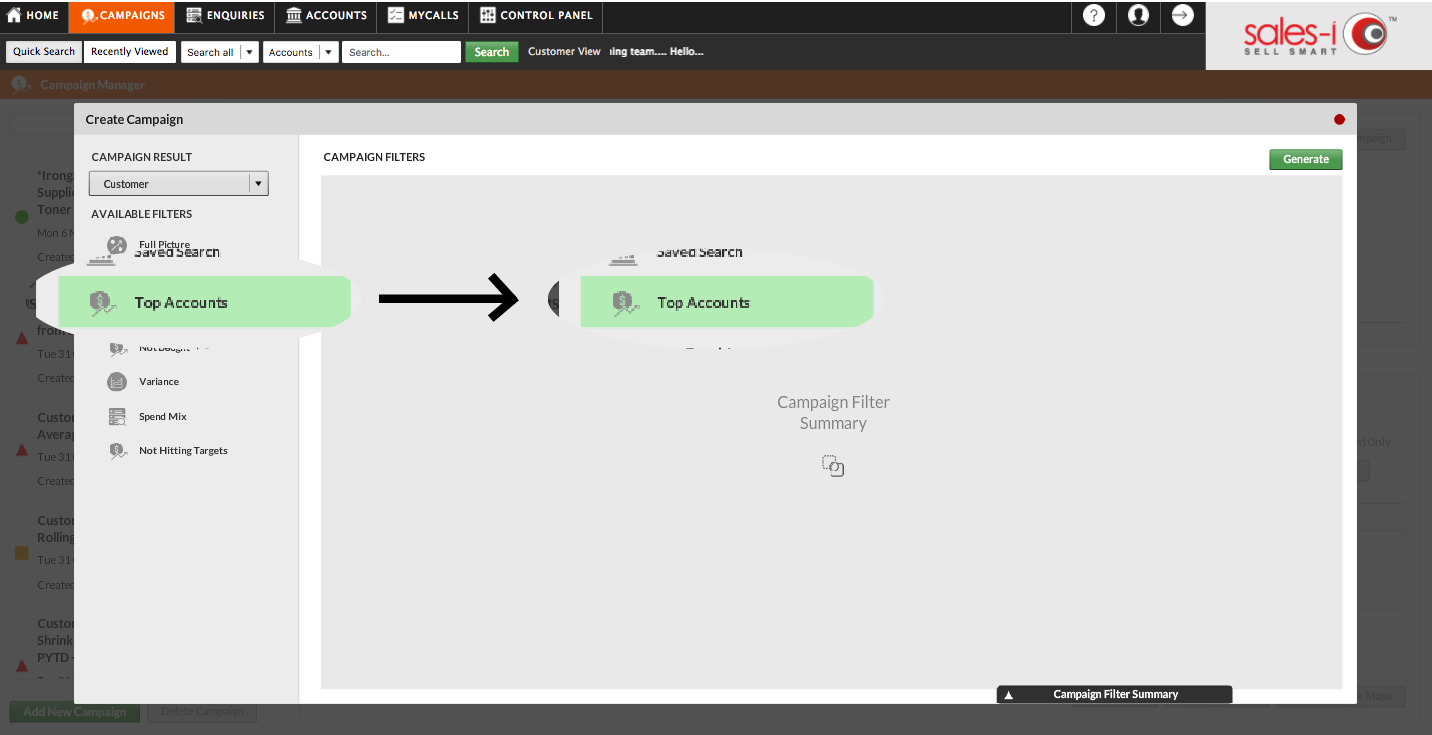Click the sales-i logo
Screen dimensions: 1432x735
click(x=1318, y=35)
